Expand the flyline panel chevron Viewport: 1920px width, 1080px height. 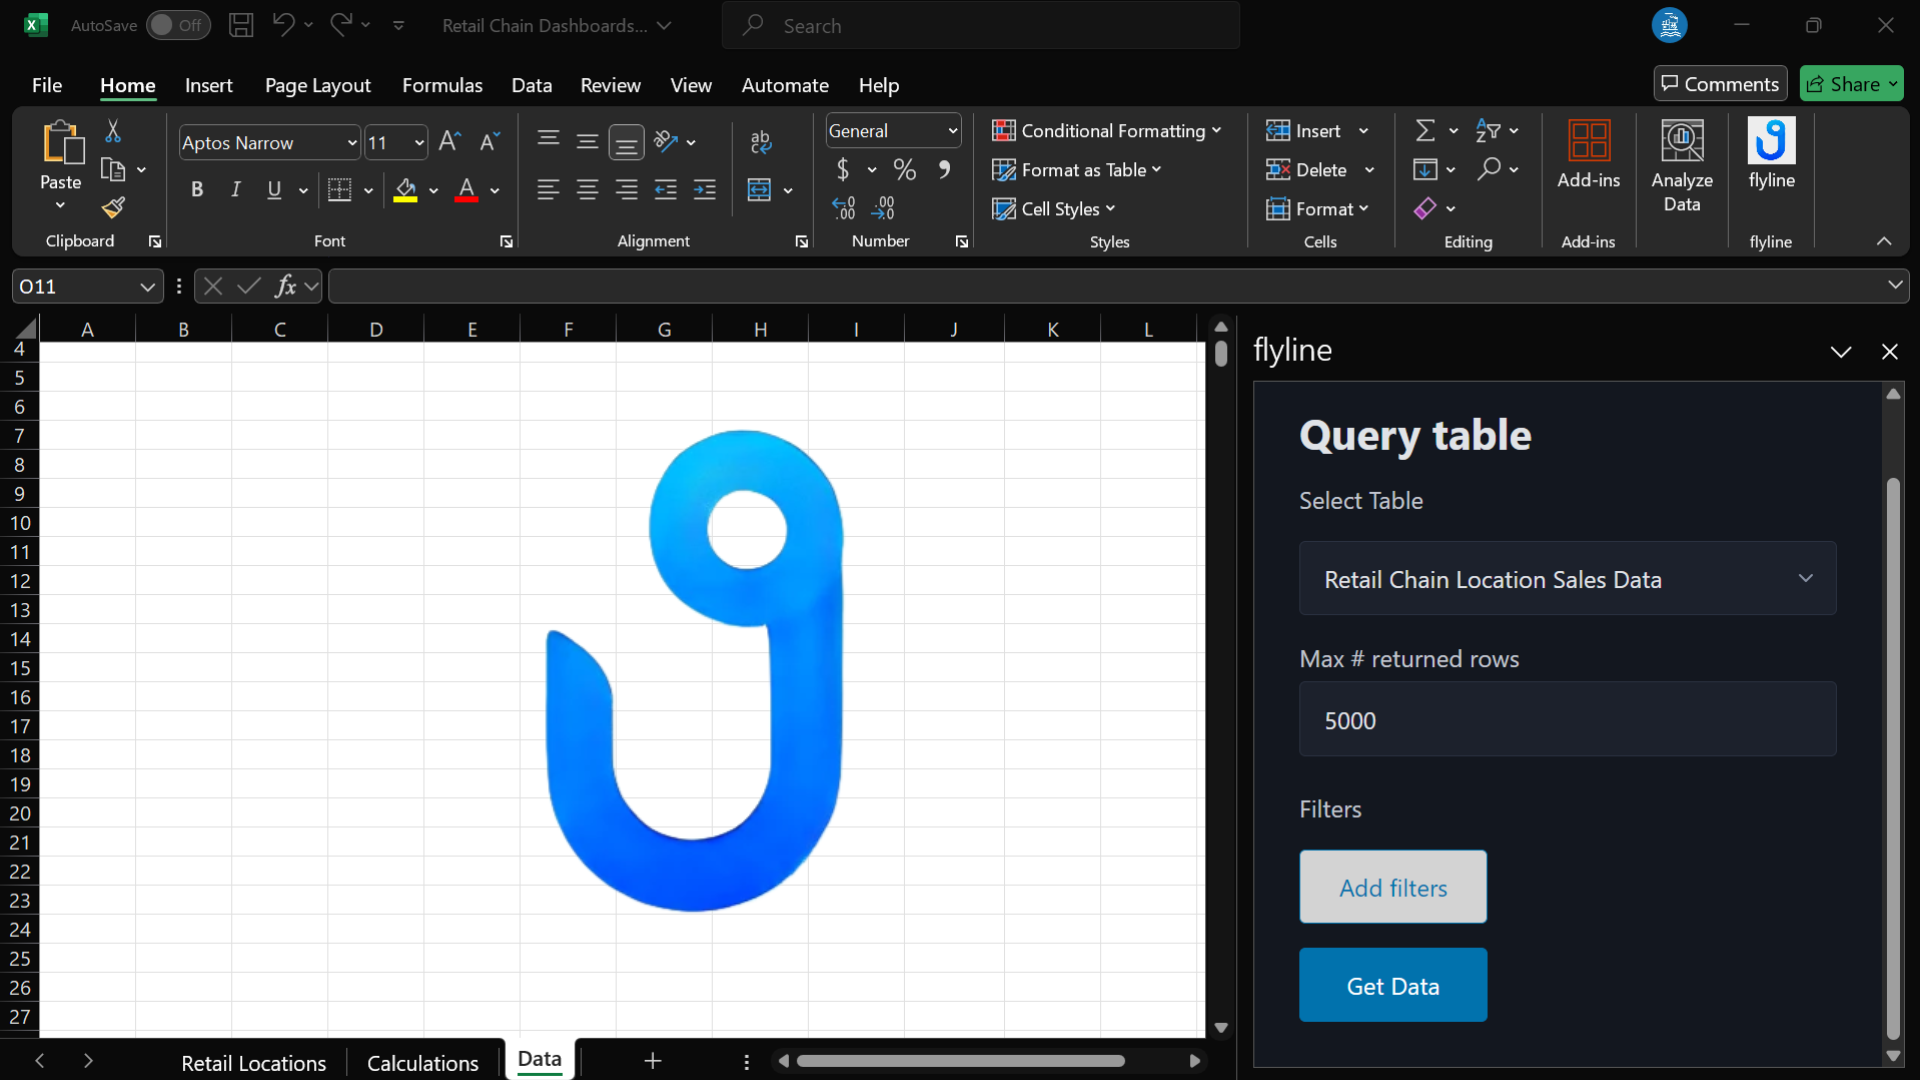[x=1841, y=351]
